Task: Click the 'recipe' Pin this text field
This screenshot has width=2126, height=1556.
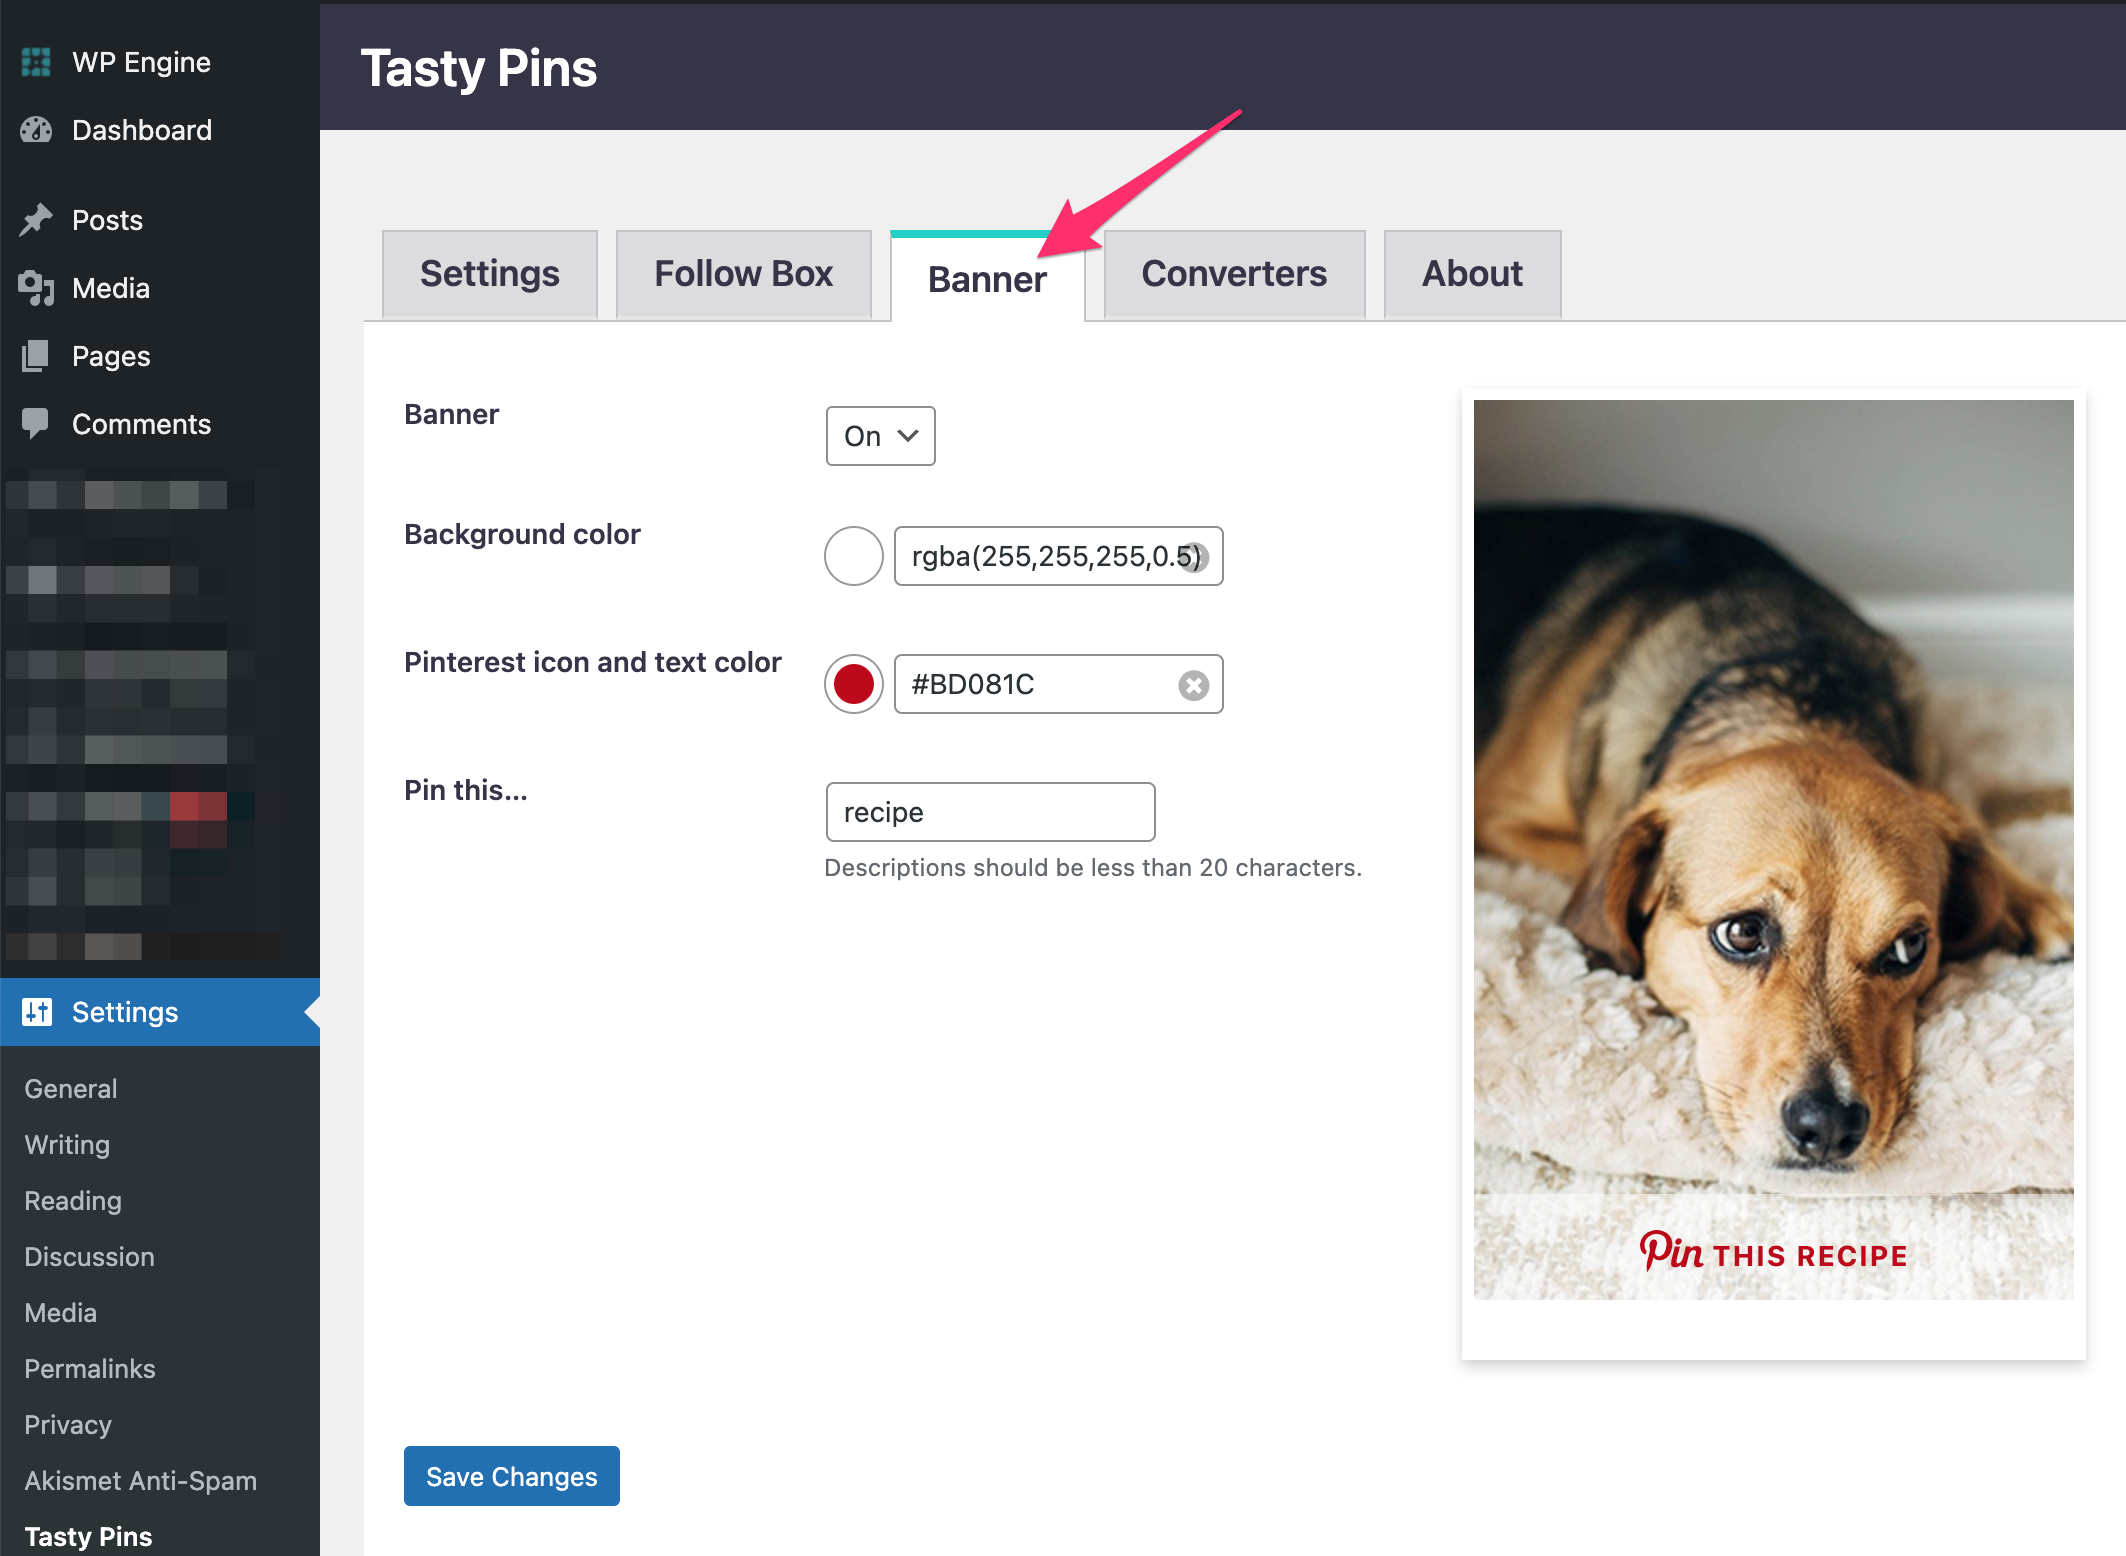Action: point(990,812)
